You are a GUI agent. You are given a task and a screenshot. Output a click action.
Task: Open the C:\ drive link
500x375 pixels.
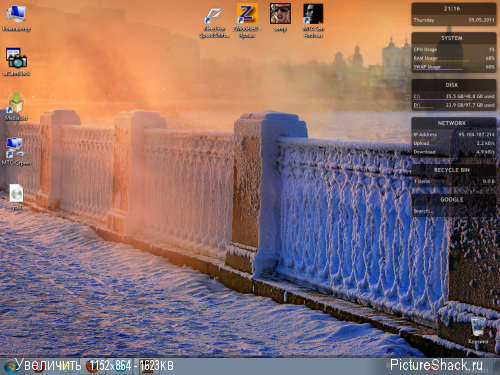(417, 96)
